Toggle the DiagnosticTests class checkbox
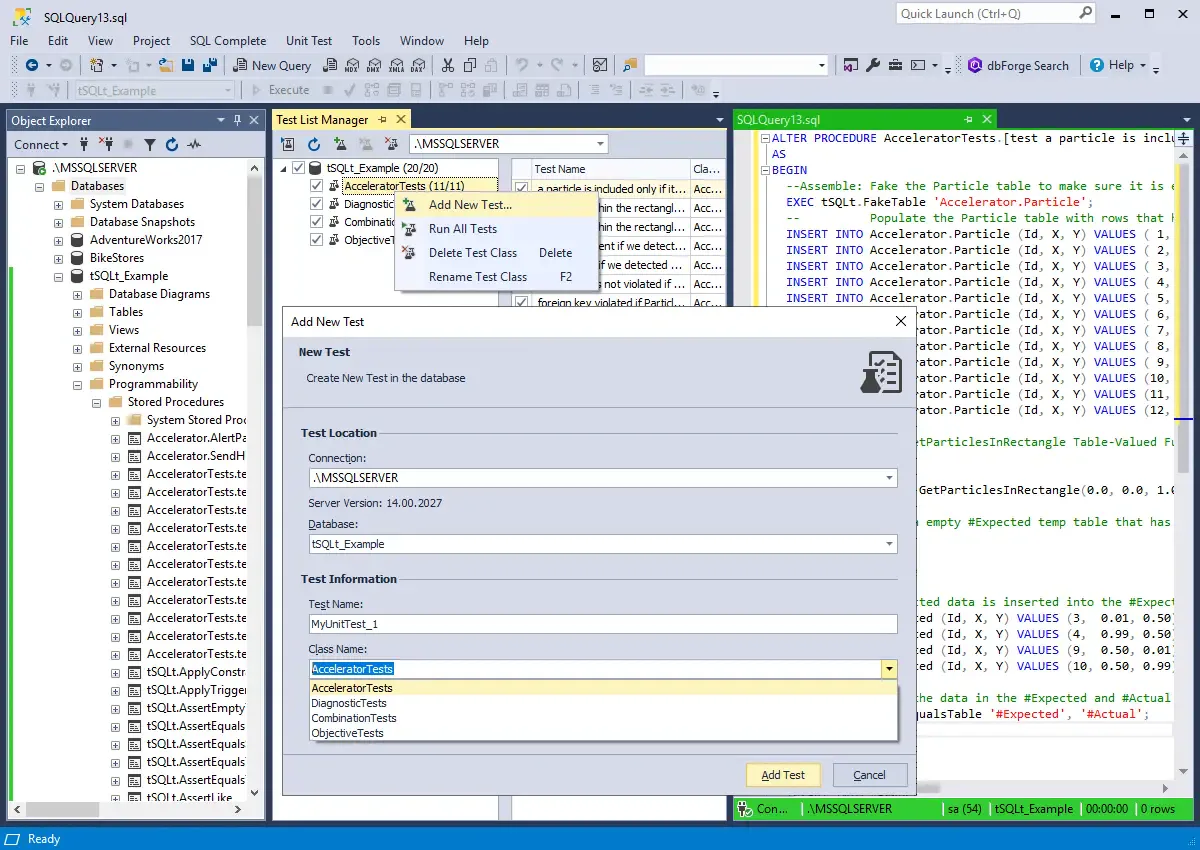 [x=317, y=204]
